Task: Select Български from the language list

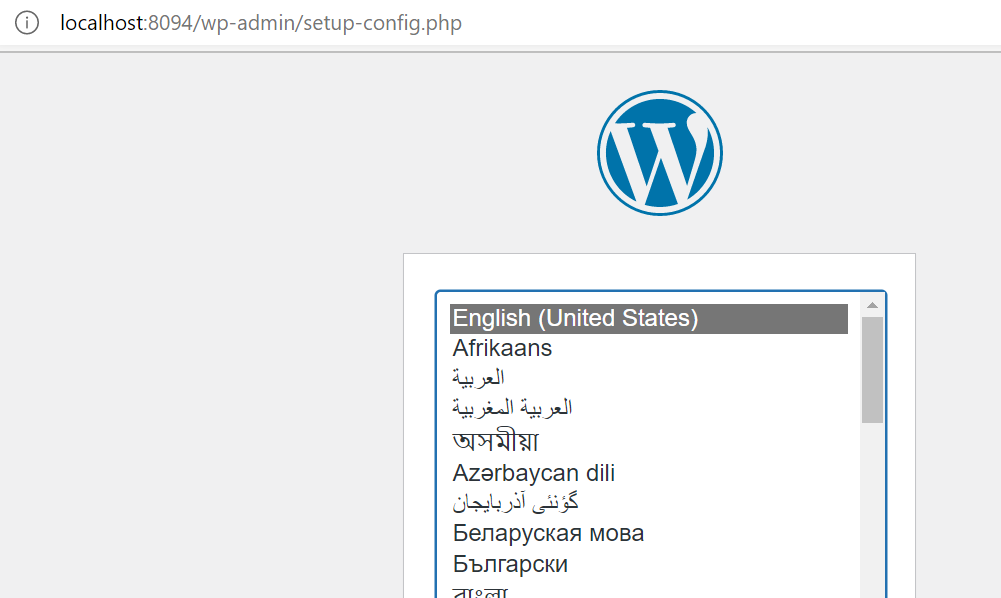Action: tap(649, 564)
